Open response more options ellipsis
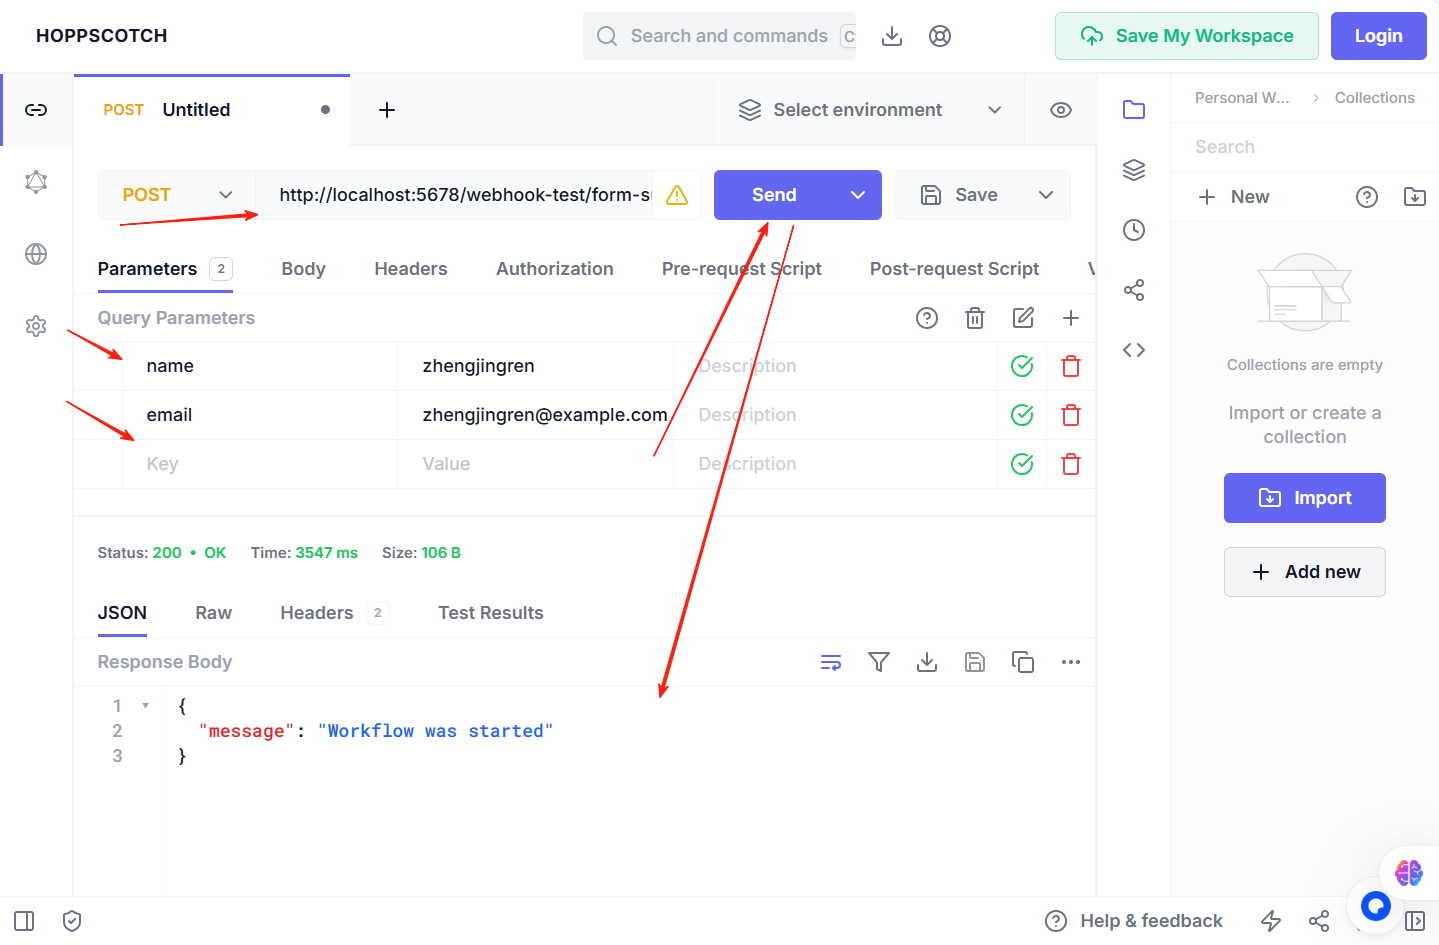Screen dimensions: 1439x945 [x=1071, y=662]
